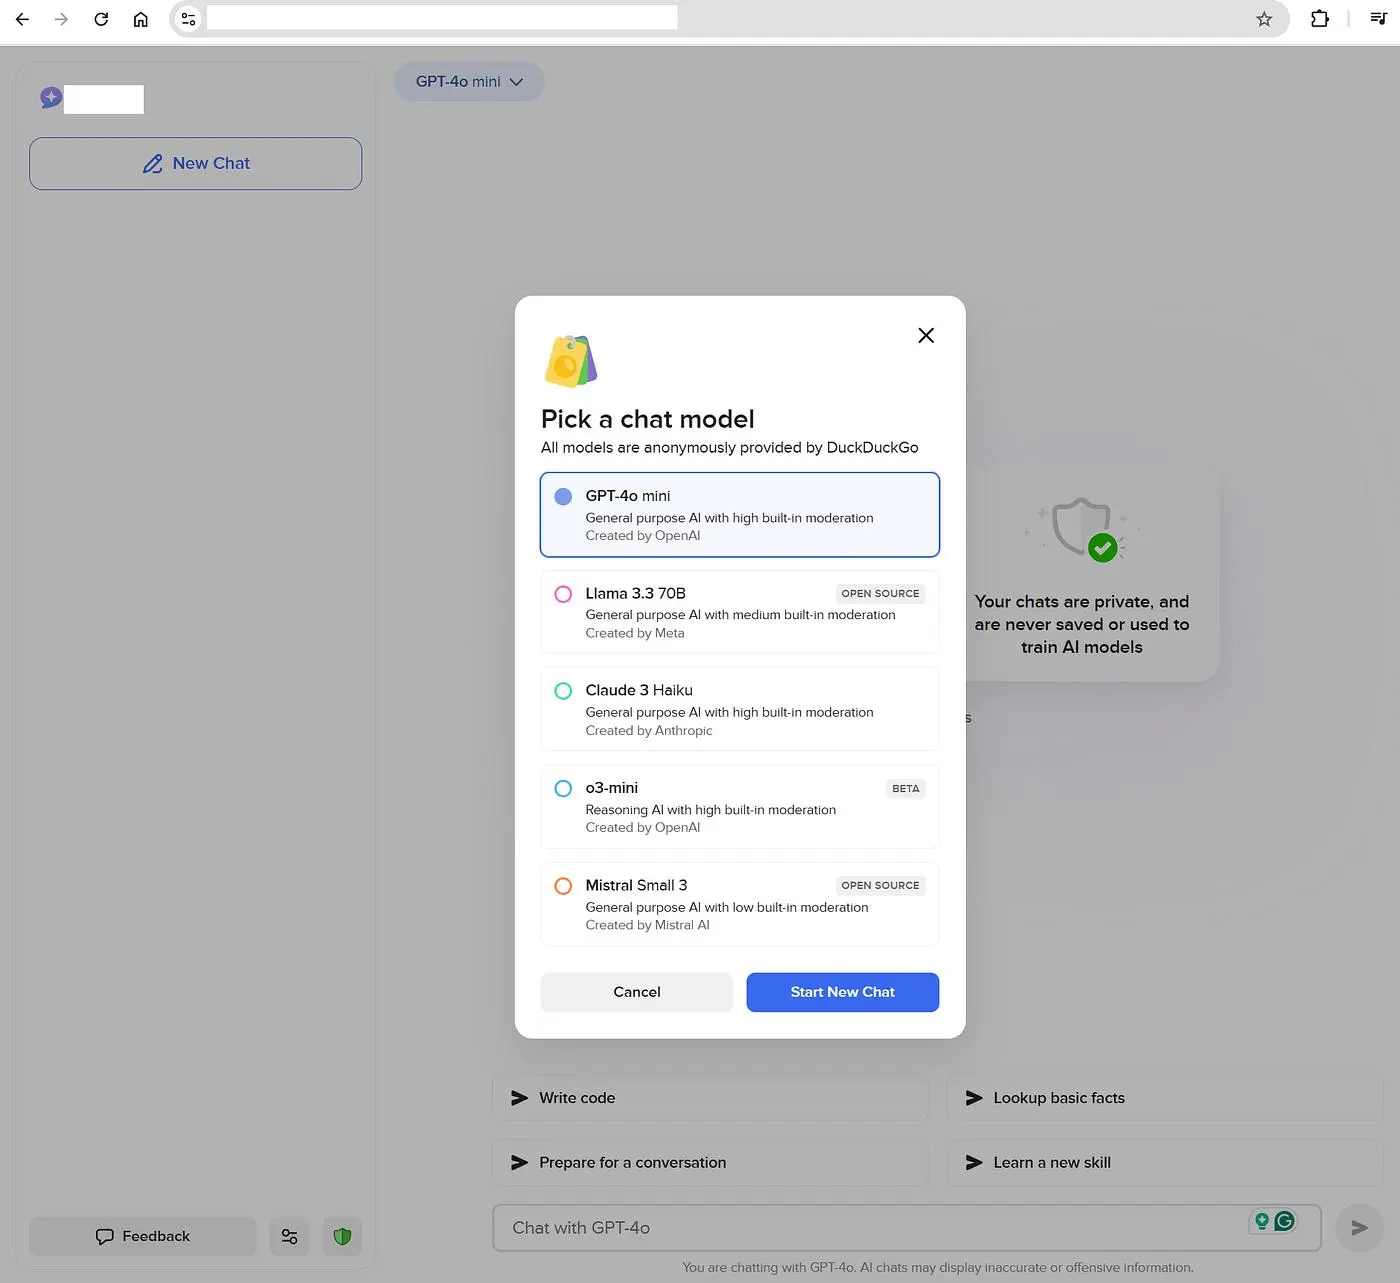Bookmark this page with the star icon
This screenshot has height=1283, width=1400.
coord(1264,19)
